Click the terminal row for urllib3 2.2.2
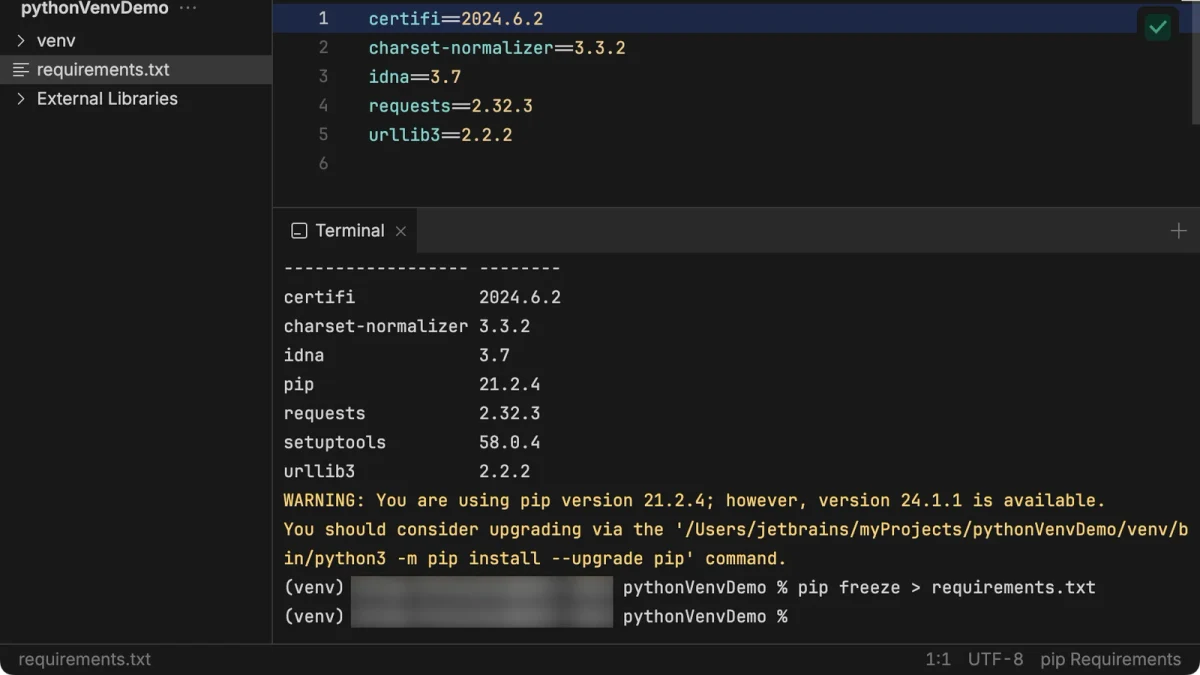 point(407,472)
